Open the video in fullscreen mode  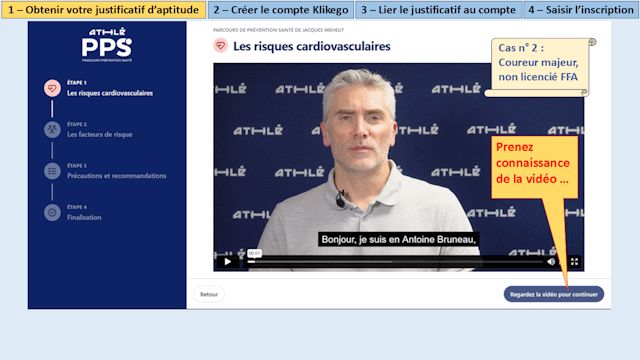tap(574, 262)
